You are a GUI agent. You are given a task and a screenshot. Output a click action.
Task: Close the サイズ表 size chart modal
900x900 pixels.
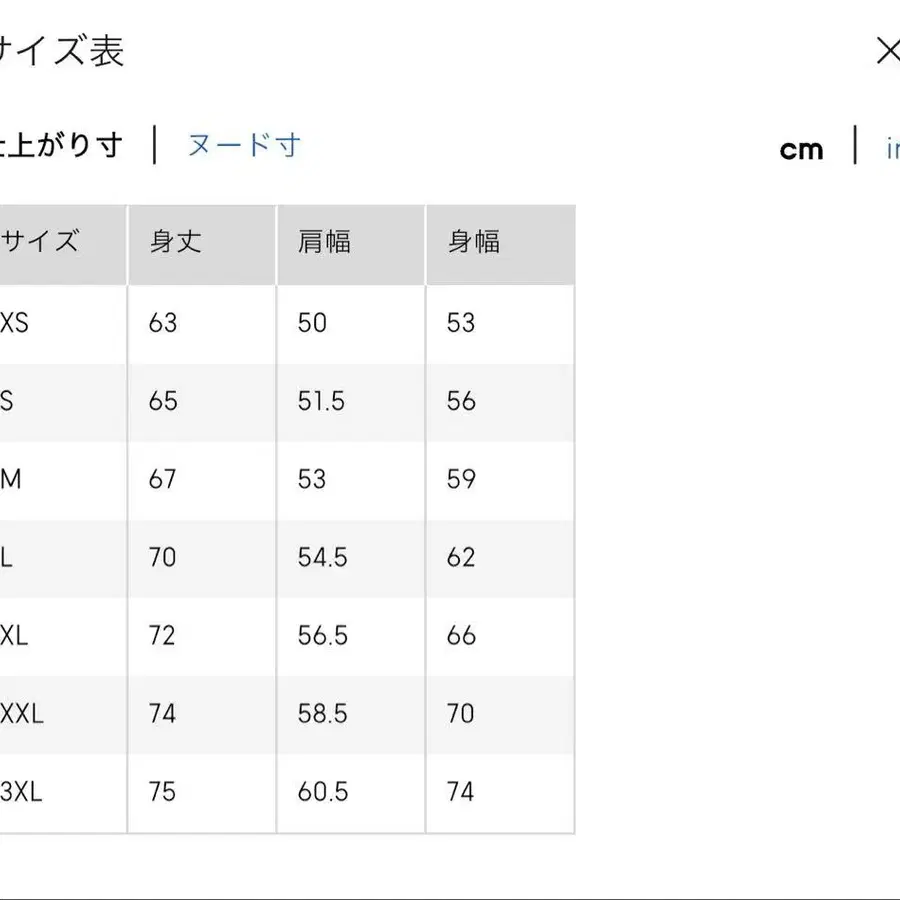tap(888, 50)
